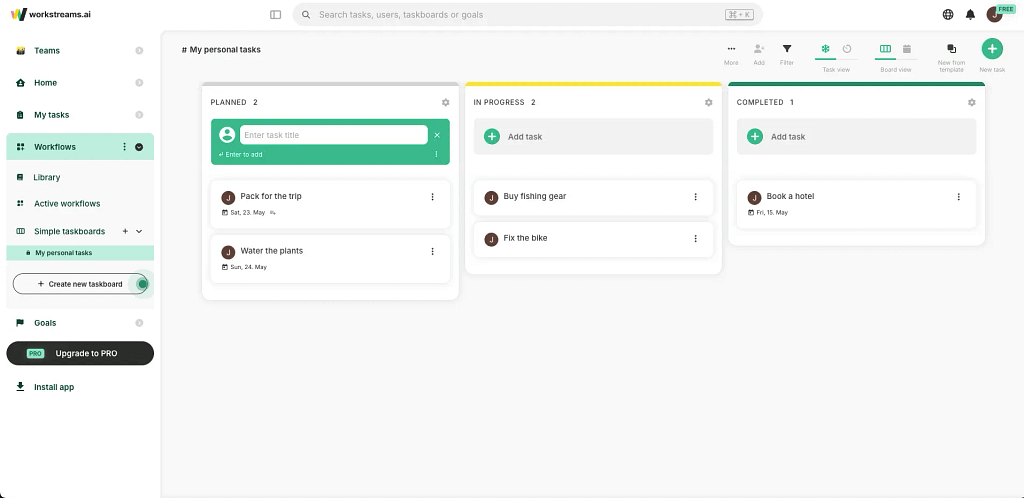Image resolution: width=1024 pixels, height=498 pixels.
Task: Open the Book a hotel card
Action: pyautogui.click(x=856, y=204)
